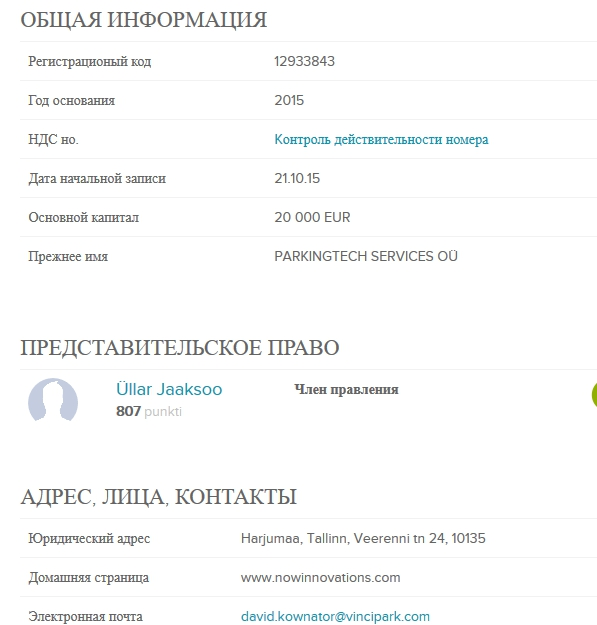
Task: Click the www.nowinnovations.com homepage address
Action: 320,577
